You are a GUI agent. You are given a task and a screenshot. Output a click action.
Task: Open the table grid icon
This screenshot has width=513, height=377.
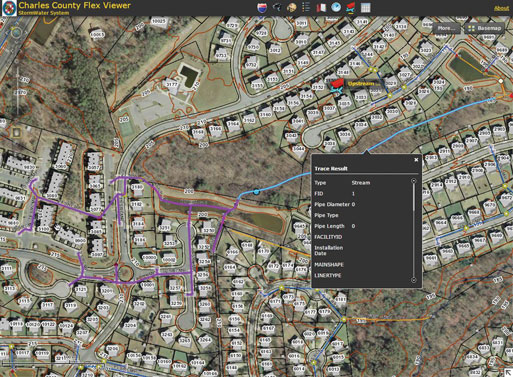tap(366, 8)
